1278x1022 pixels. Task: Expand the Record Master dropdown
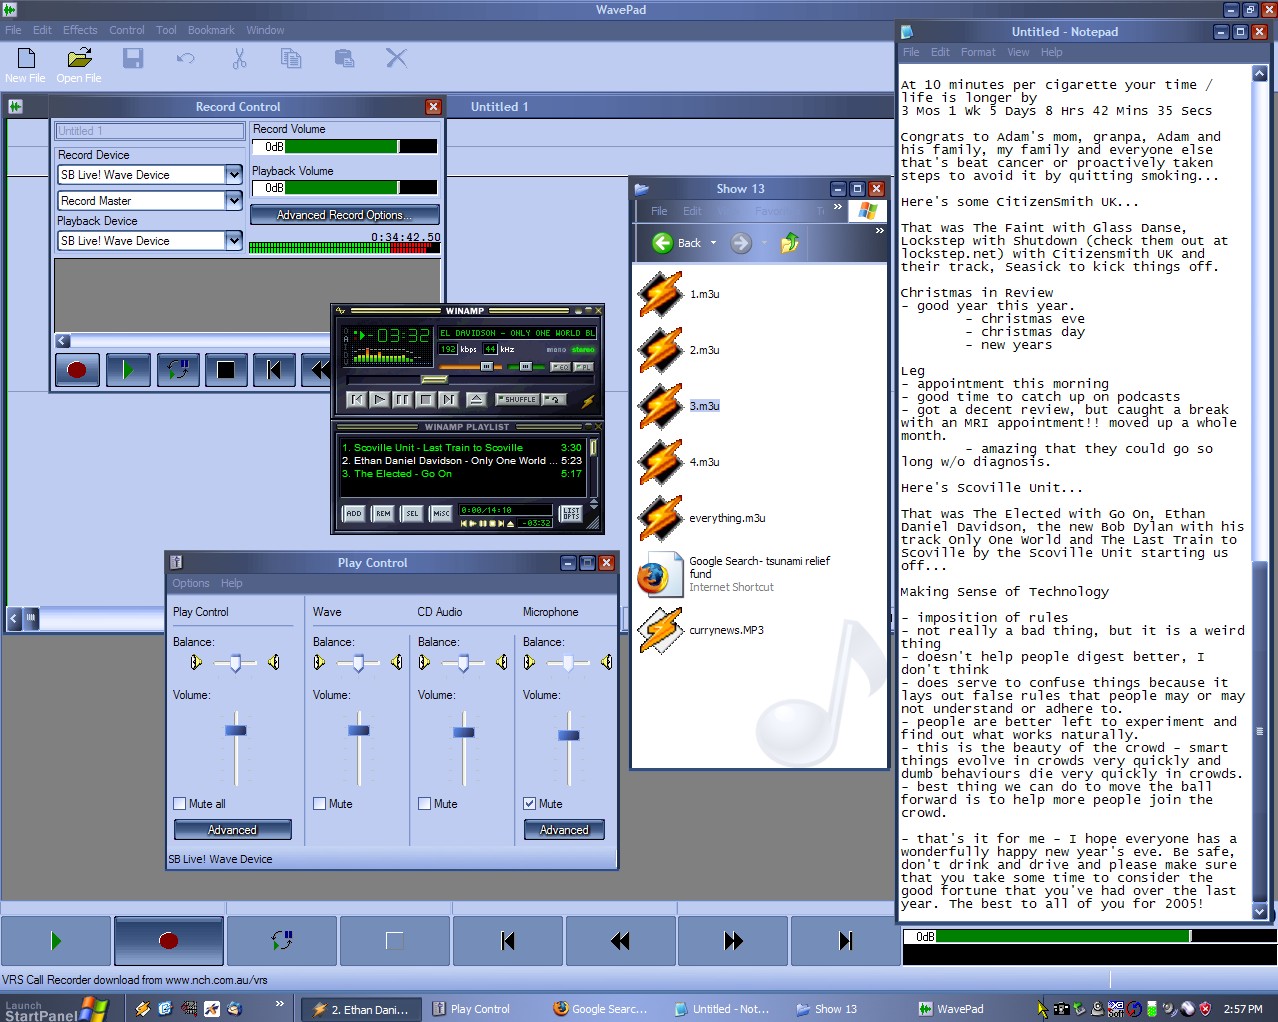(234, 201)
